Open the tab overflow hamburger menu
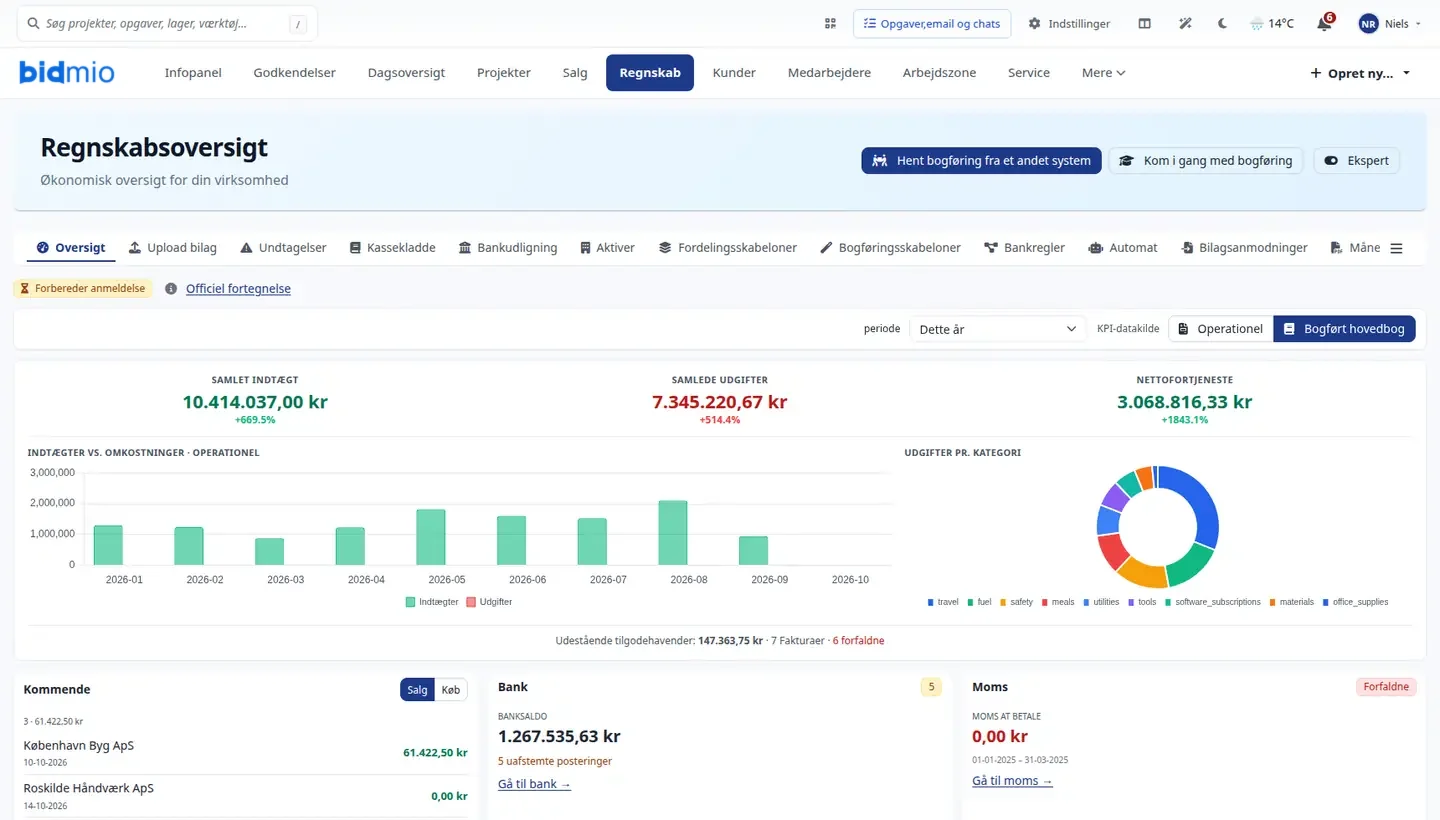 (x=1396, y=248)
